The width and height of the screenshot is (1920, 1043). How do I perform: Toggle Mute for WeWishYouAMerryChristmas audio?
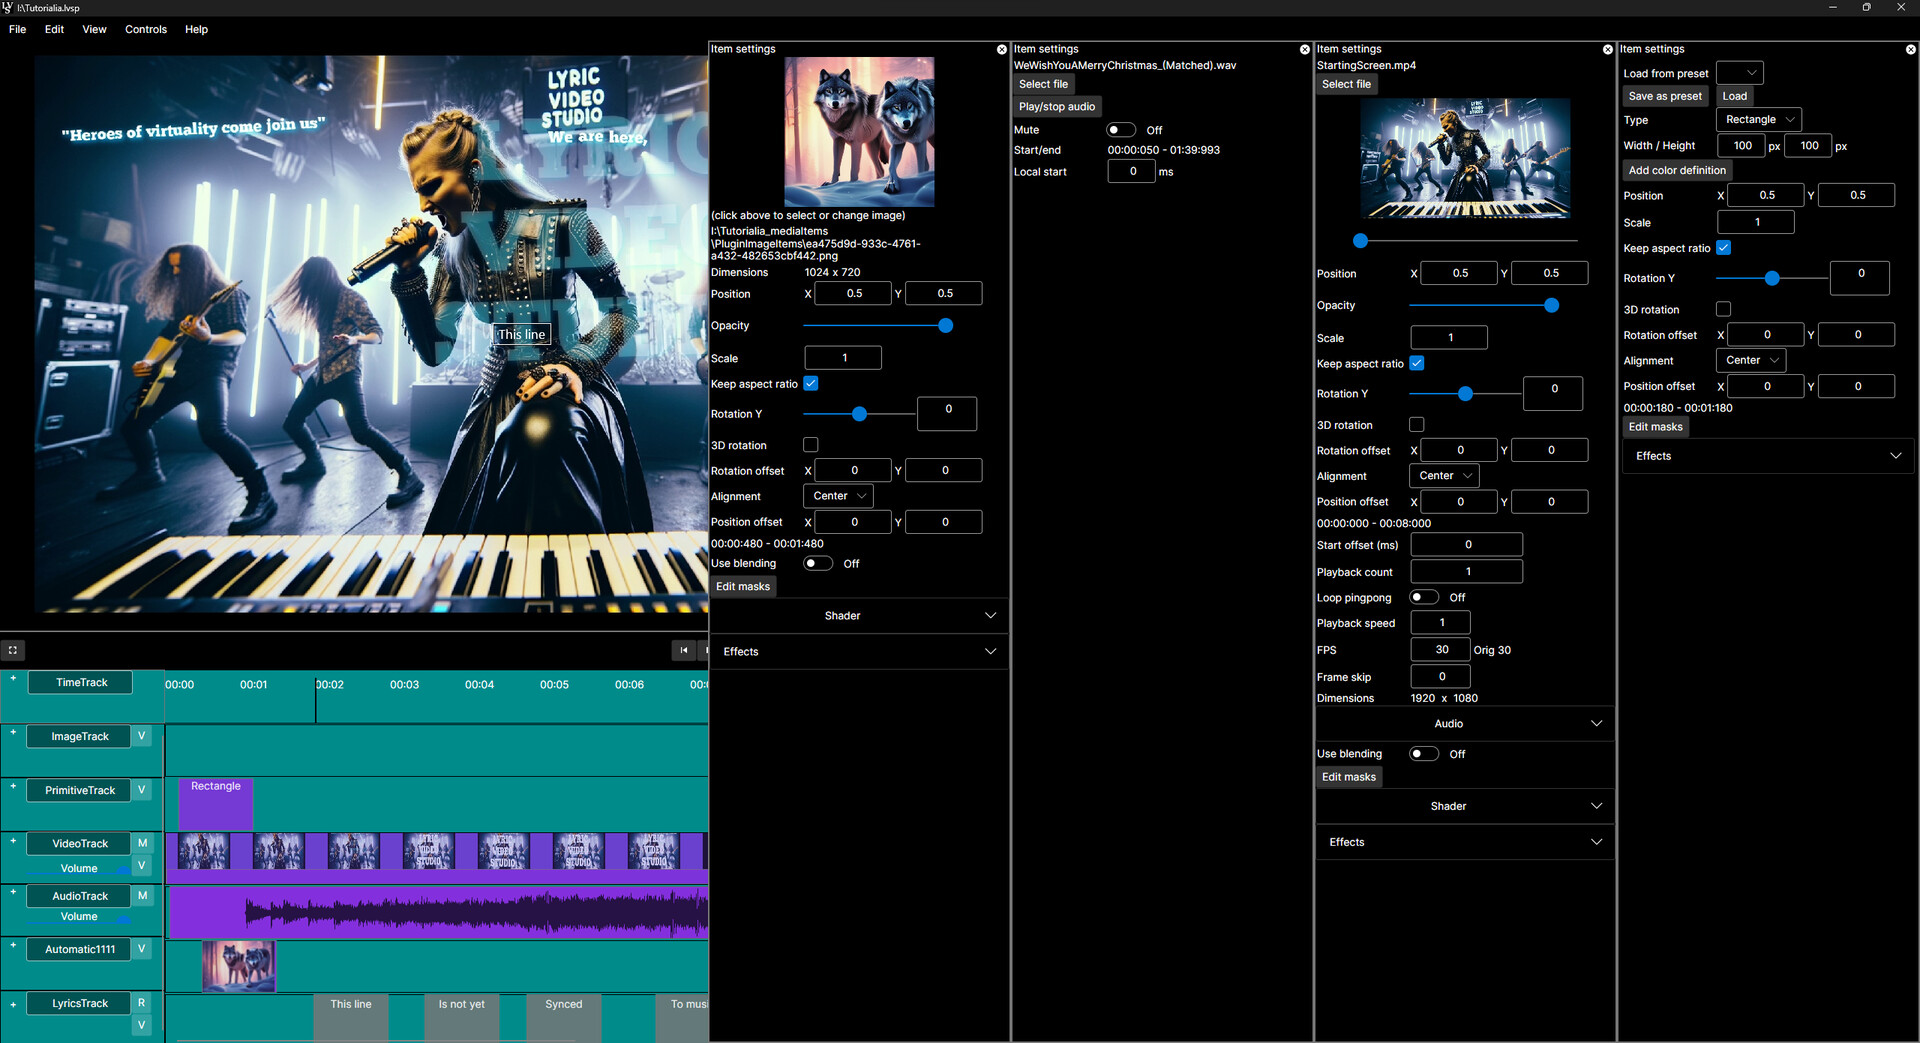[x=1120, y=129]
